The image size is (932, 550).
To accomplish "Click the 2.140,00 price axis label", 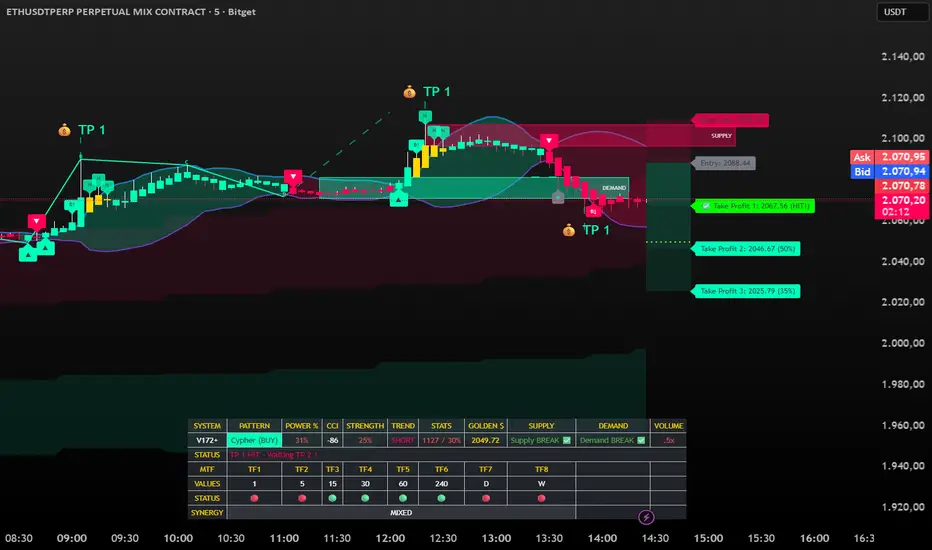I will pos(903,56).
